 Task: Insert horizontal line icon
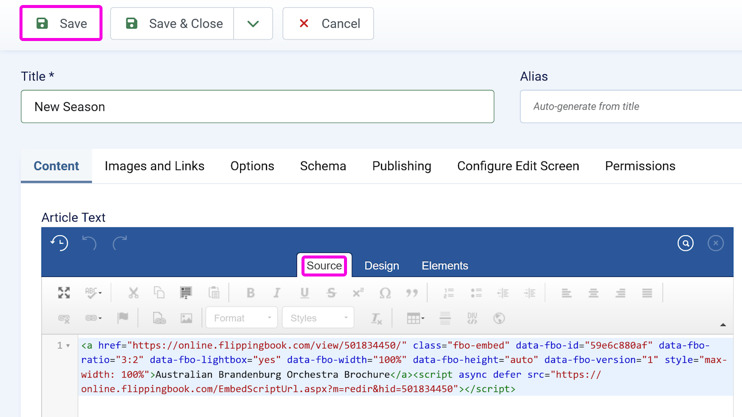[x=445, y=318]
